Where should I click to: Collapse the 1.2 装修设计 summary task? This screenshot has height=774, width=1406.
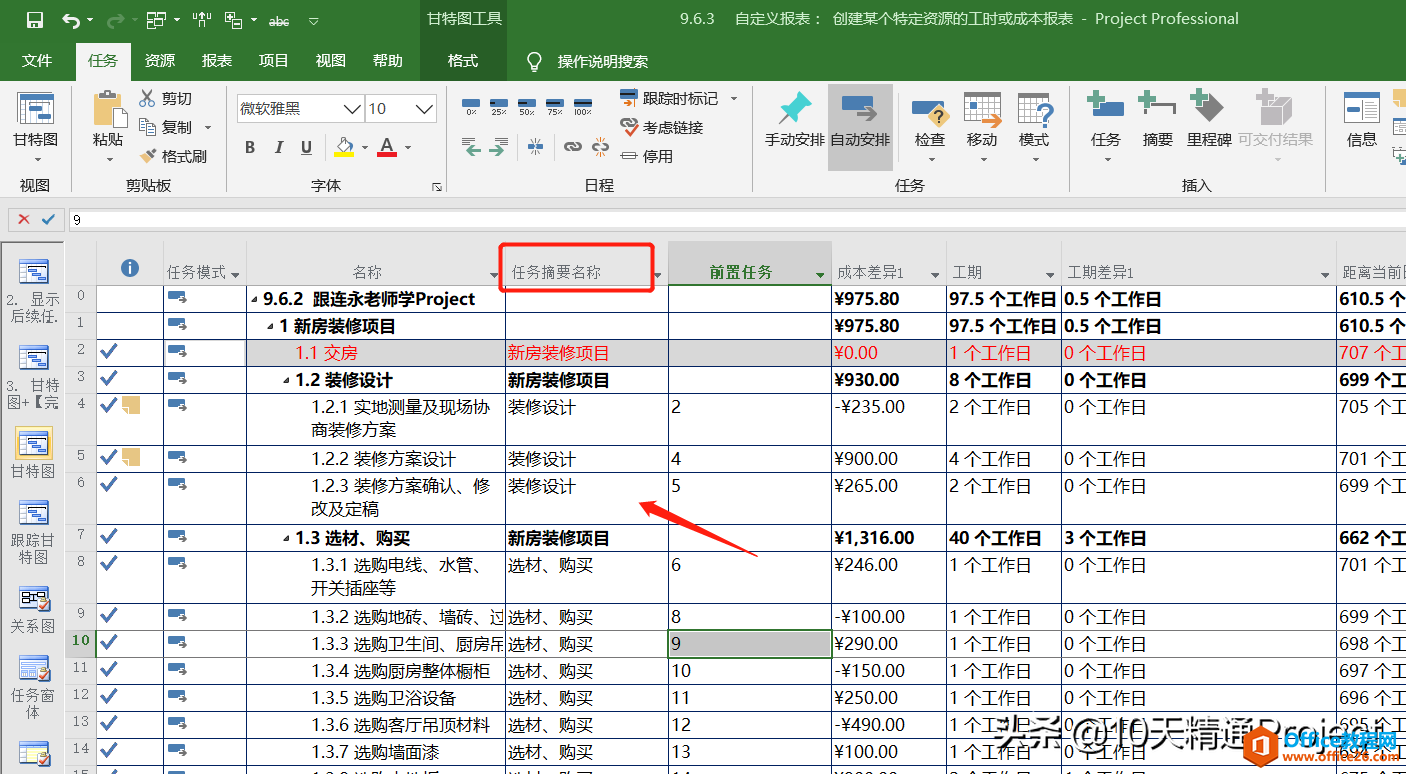[287, 380]
